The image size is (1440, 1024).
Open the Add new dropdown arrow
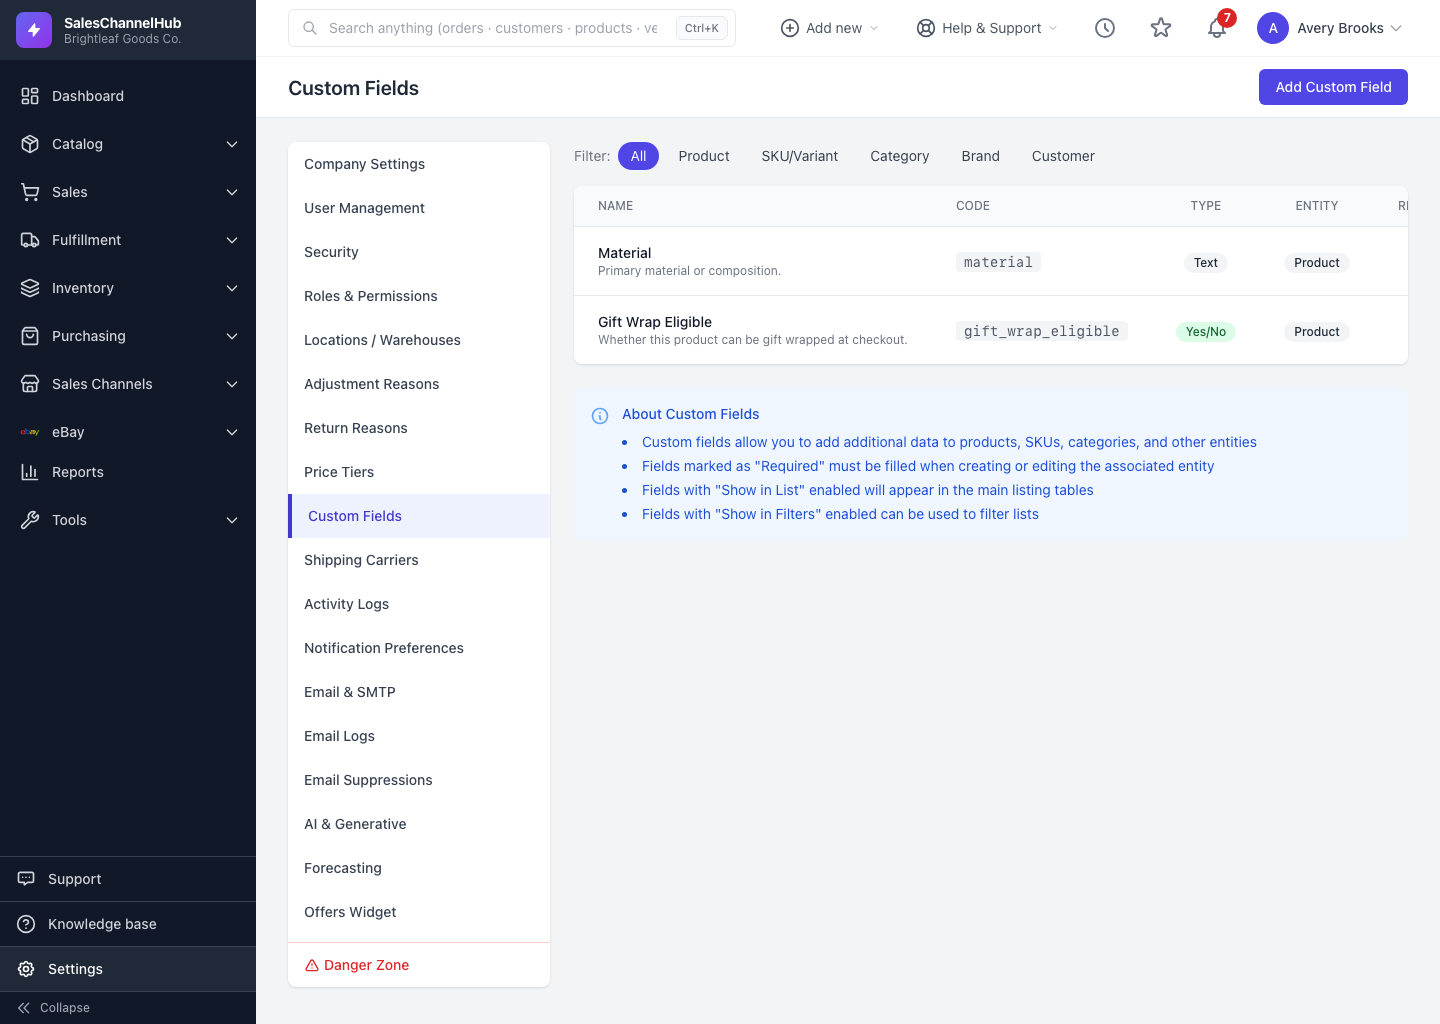[874, 28]
